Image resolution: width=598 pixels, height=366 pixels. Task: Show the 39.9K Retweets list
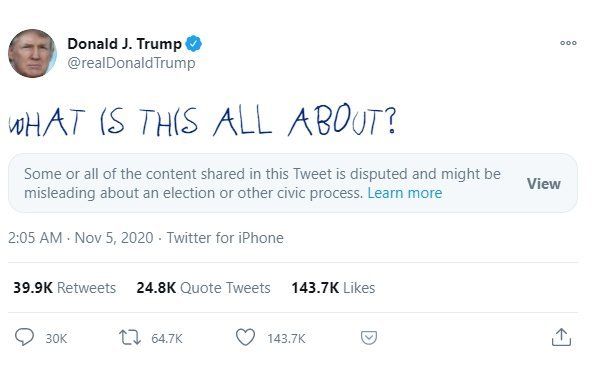pyautogui.click(x=64, y=288)
